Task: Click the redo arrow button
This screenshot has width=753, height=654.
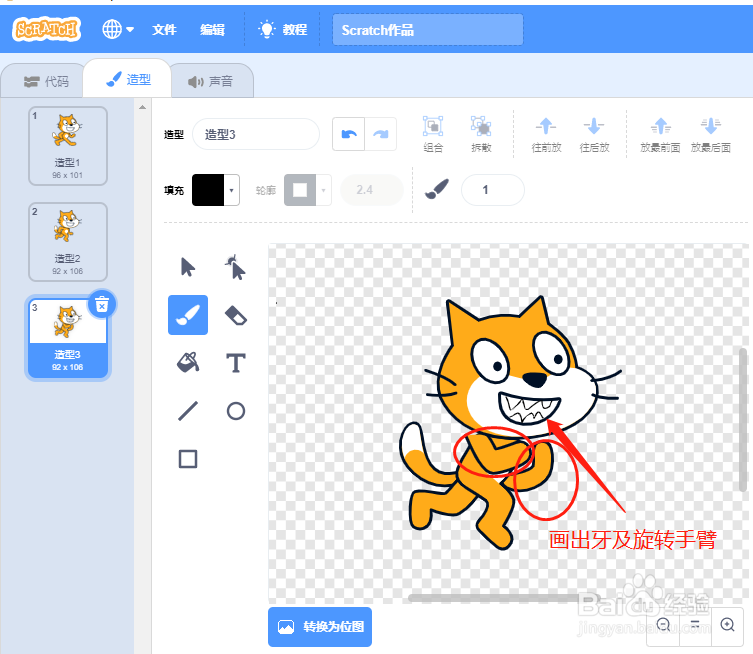Action: click(x=381, y=134)
